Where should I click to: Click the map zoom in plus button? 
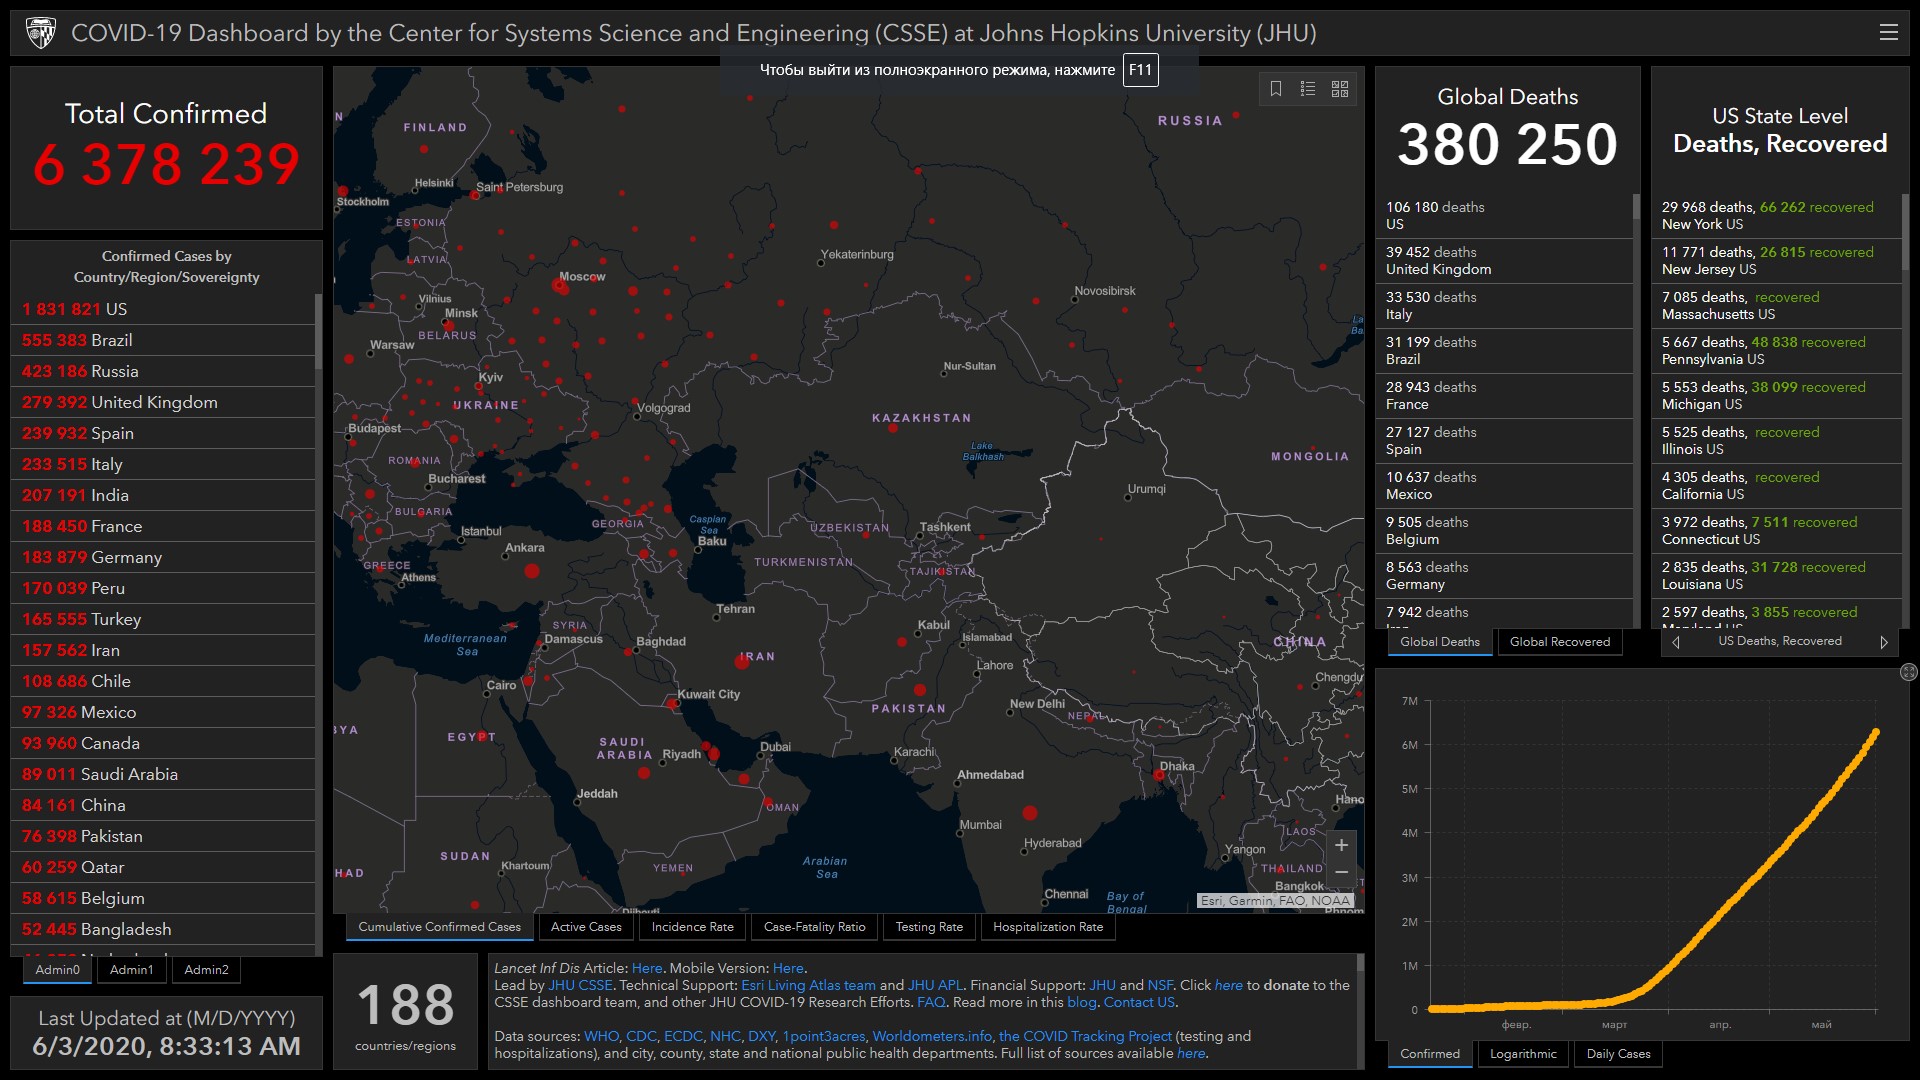click(1341, 846)
